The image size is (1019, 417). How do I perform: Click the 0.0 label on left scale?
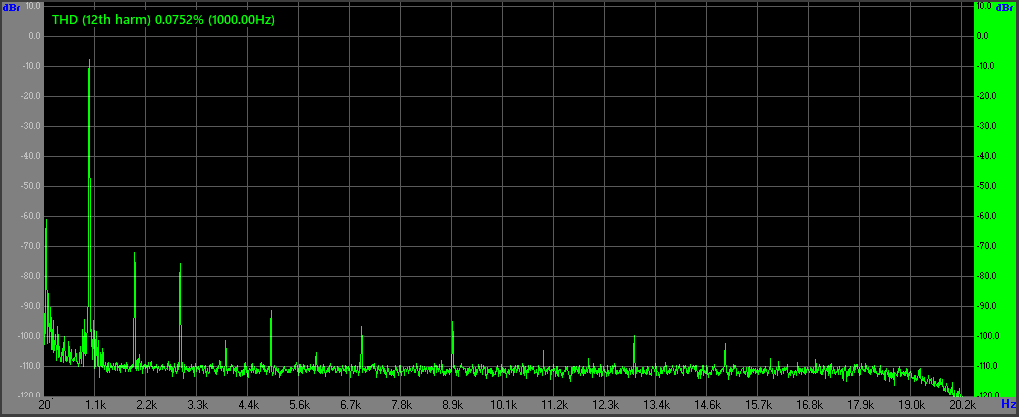click(x=33, y=36)
